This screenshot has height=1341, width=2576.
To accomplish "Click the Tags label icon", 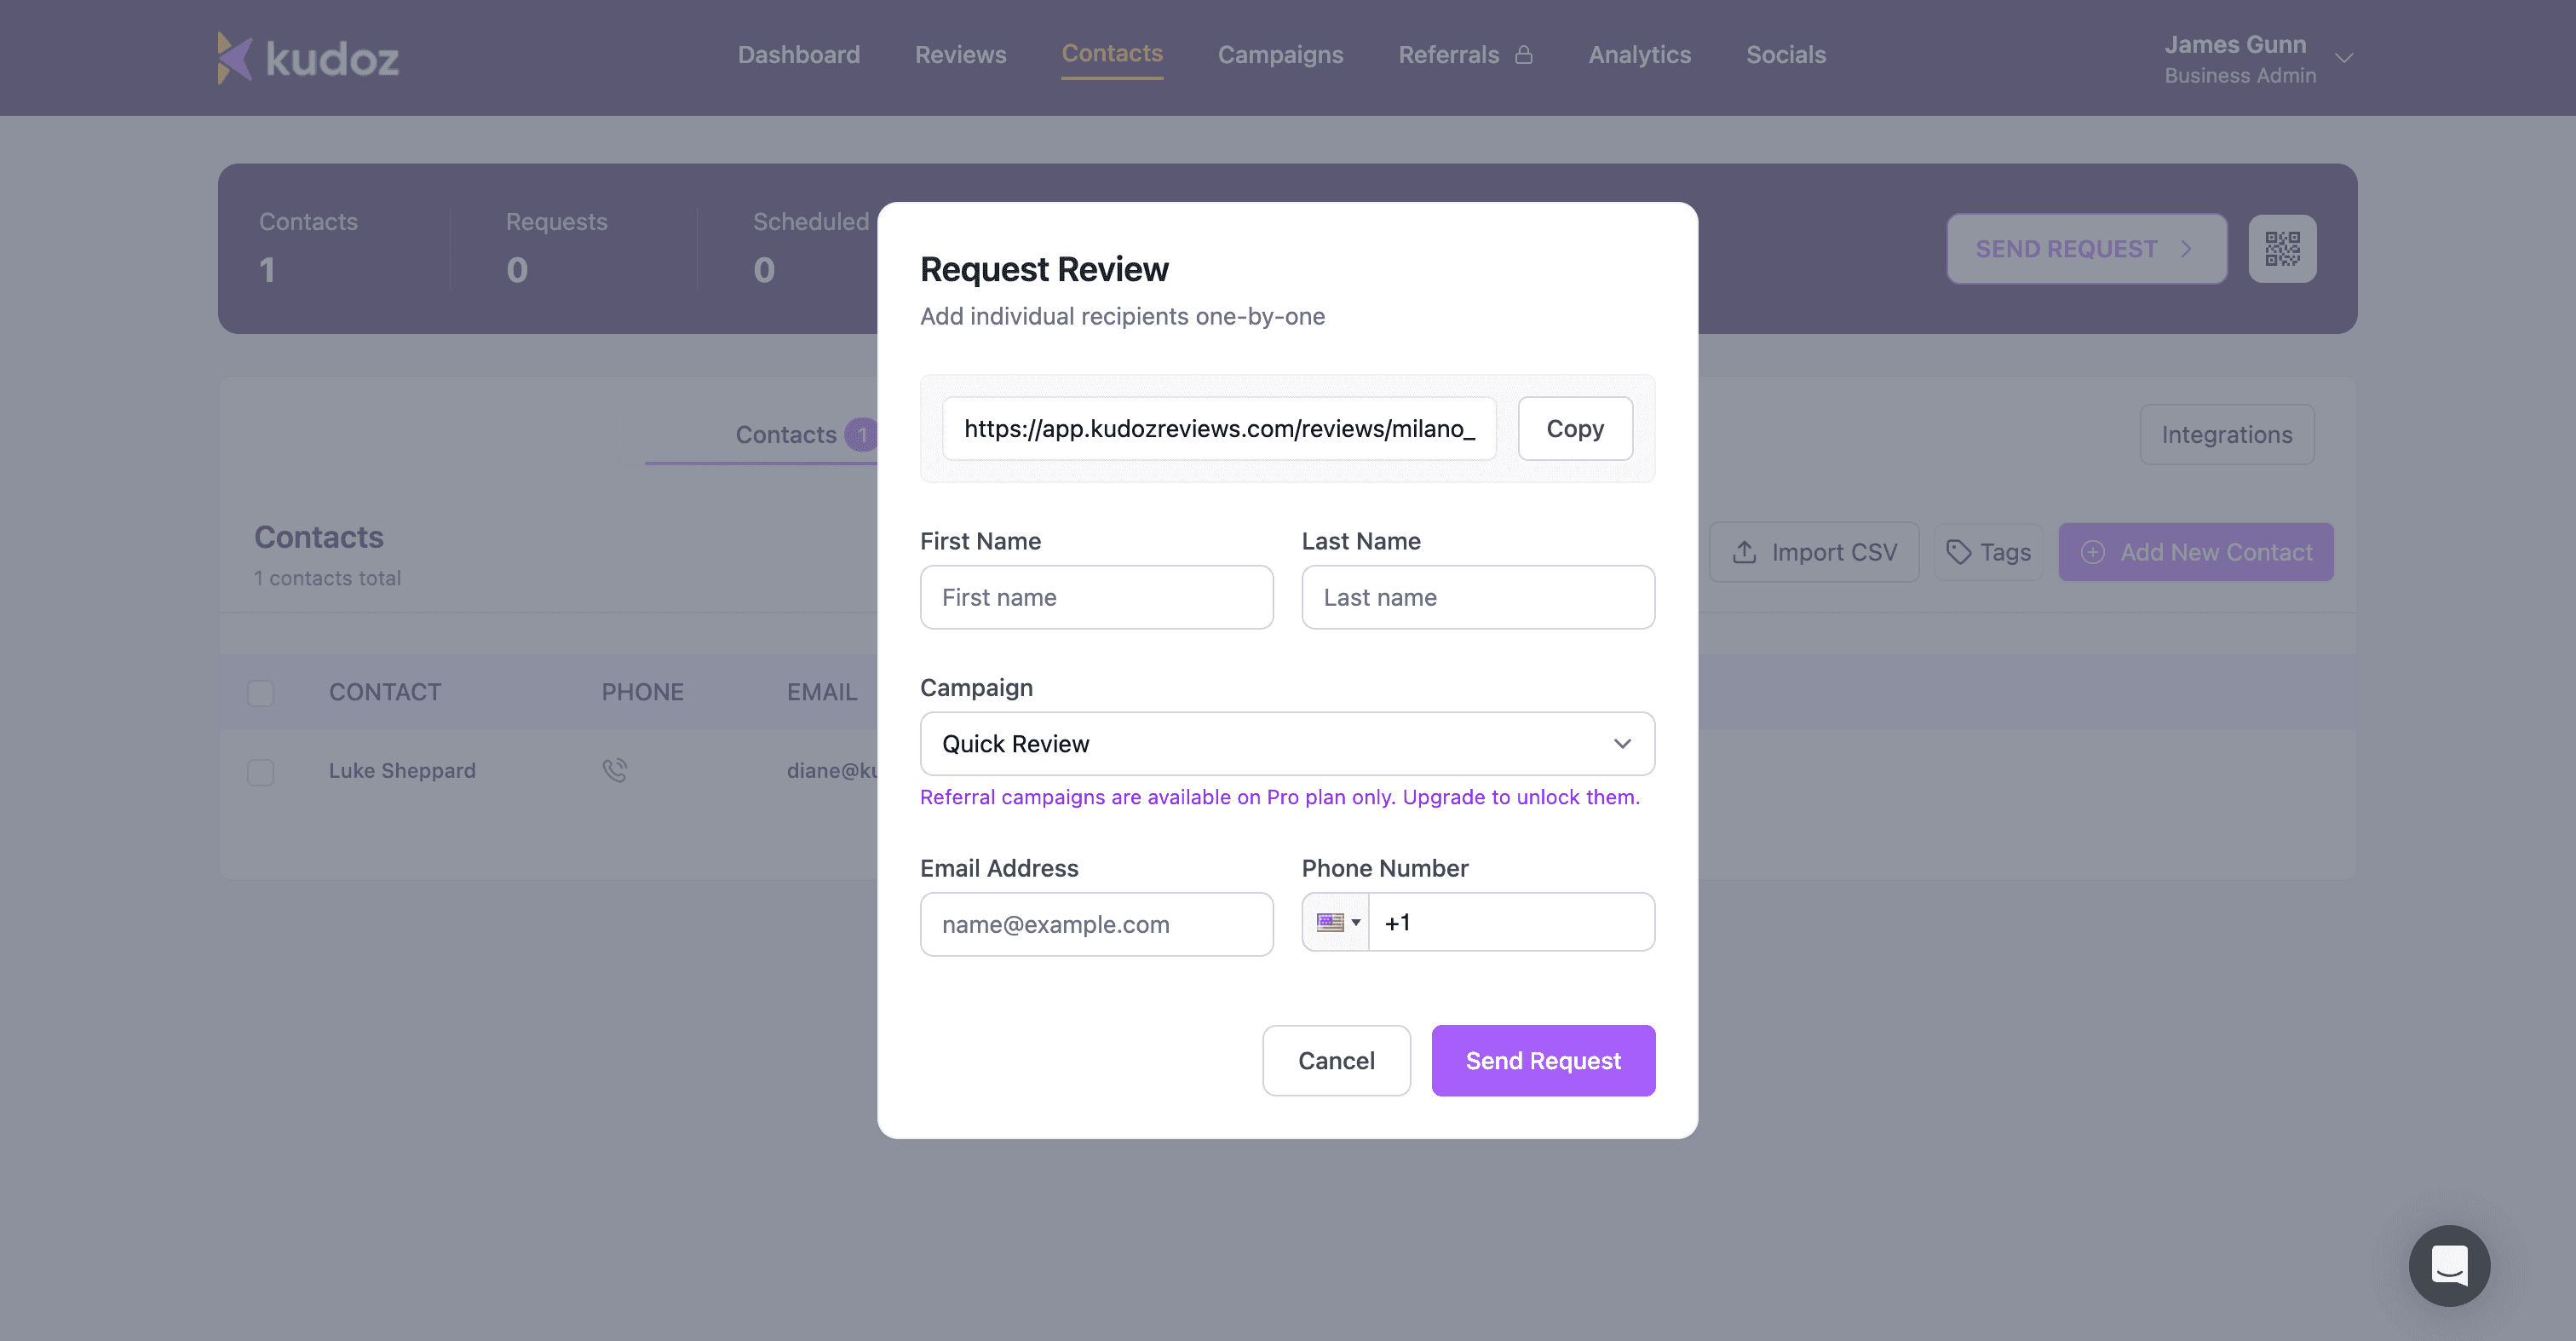I will click(1958, 552).
